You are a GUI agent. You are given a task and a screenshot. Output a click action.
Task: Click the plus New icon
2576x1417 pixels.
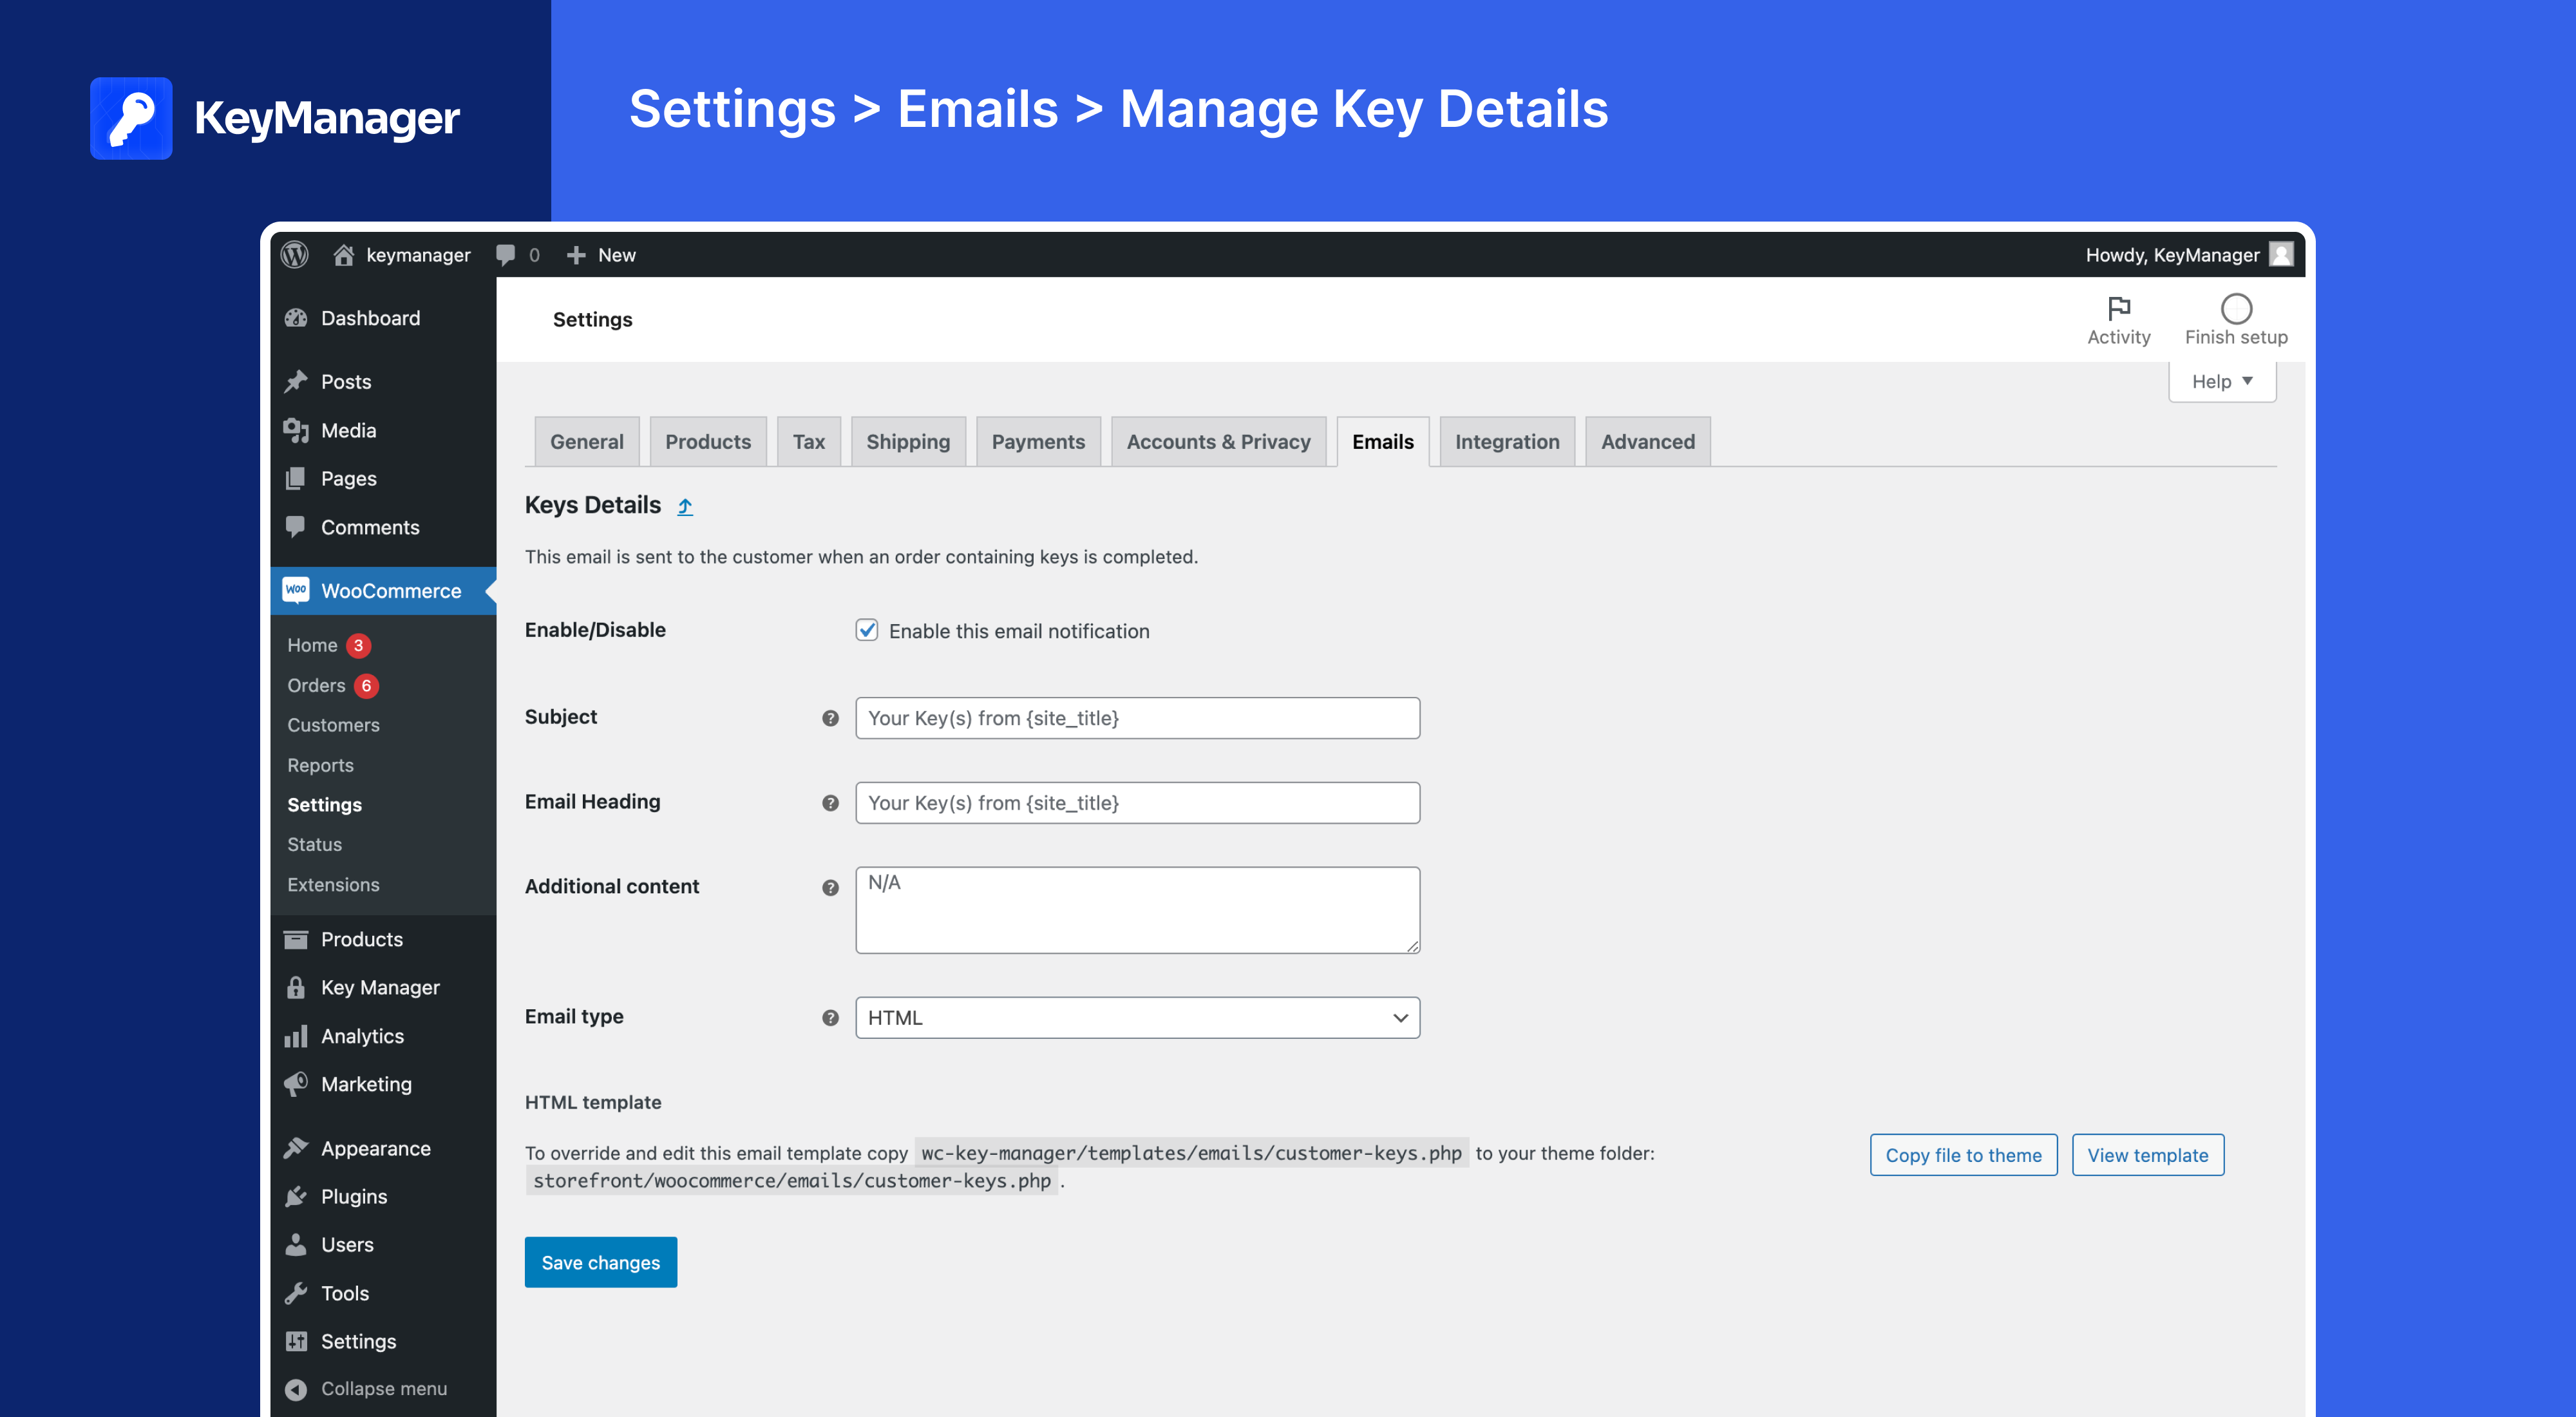576,255
